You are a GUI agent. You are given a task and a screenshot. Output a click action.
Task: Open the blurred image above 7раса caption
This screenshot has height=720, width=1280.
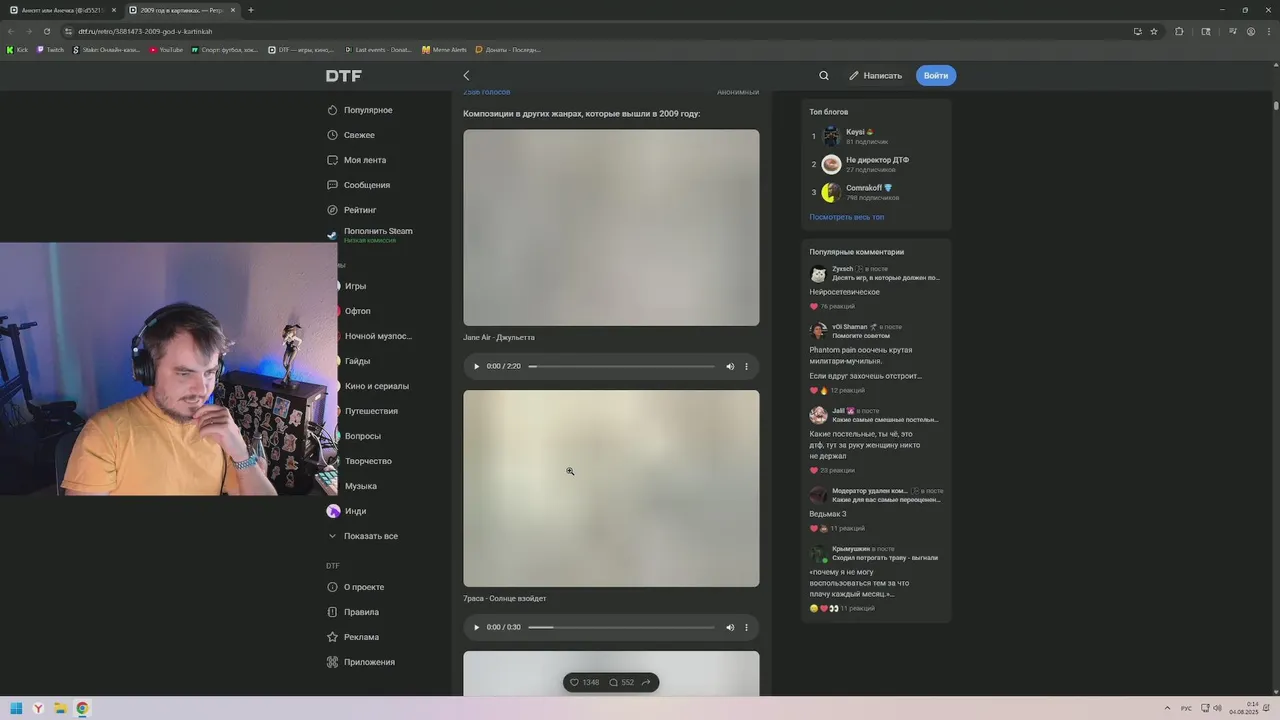click(611, 488)
